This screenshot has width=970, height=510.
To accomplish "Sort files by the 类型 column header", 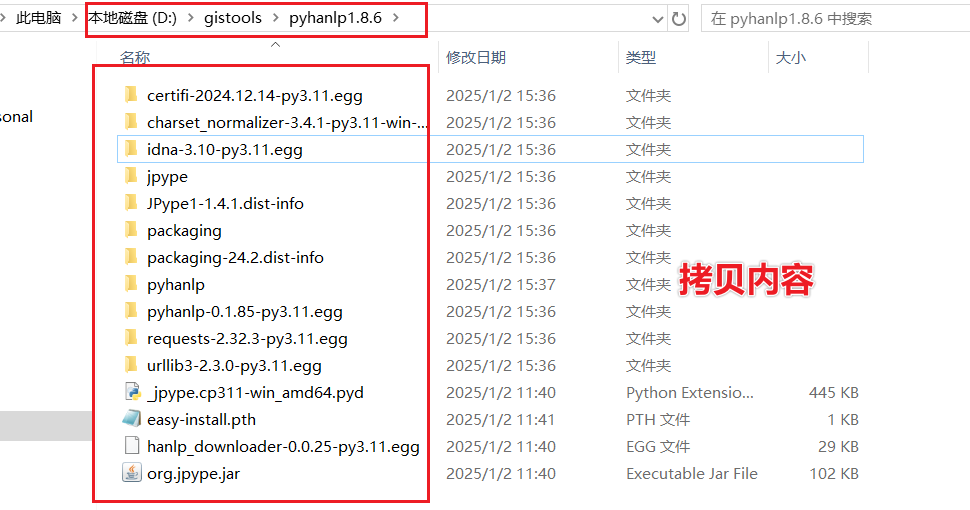I will (640, 58).
